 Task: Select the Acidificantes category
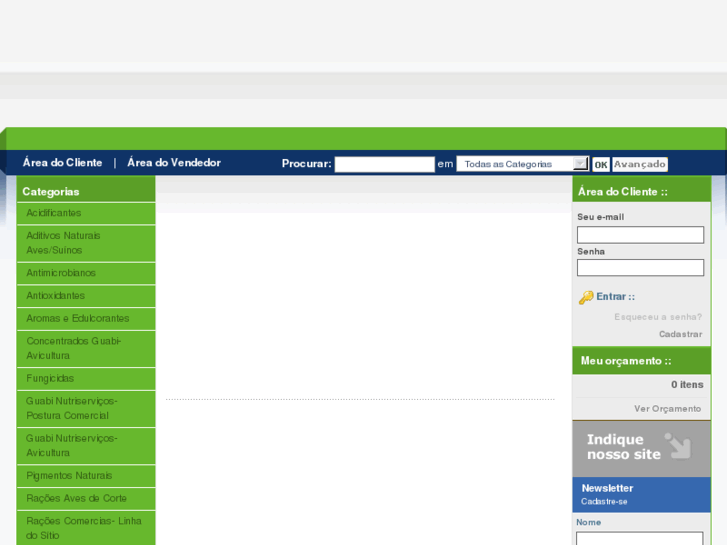[86, 213]
